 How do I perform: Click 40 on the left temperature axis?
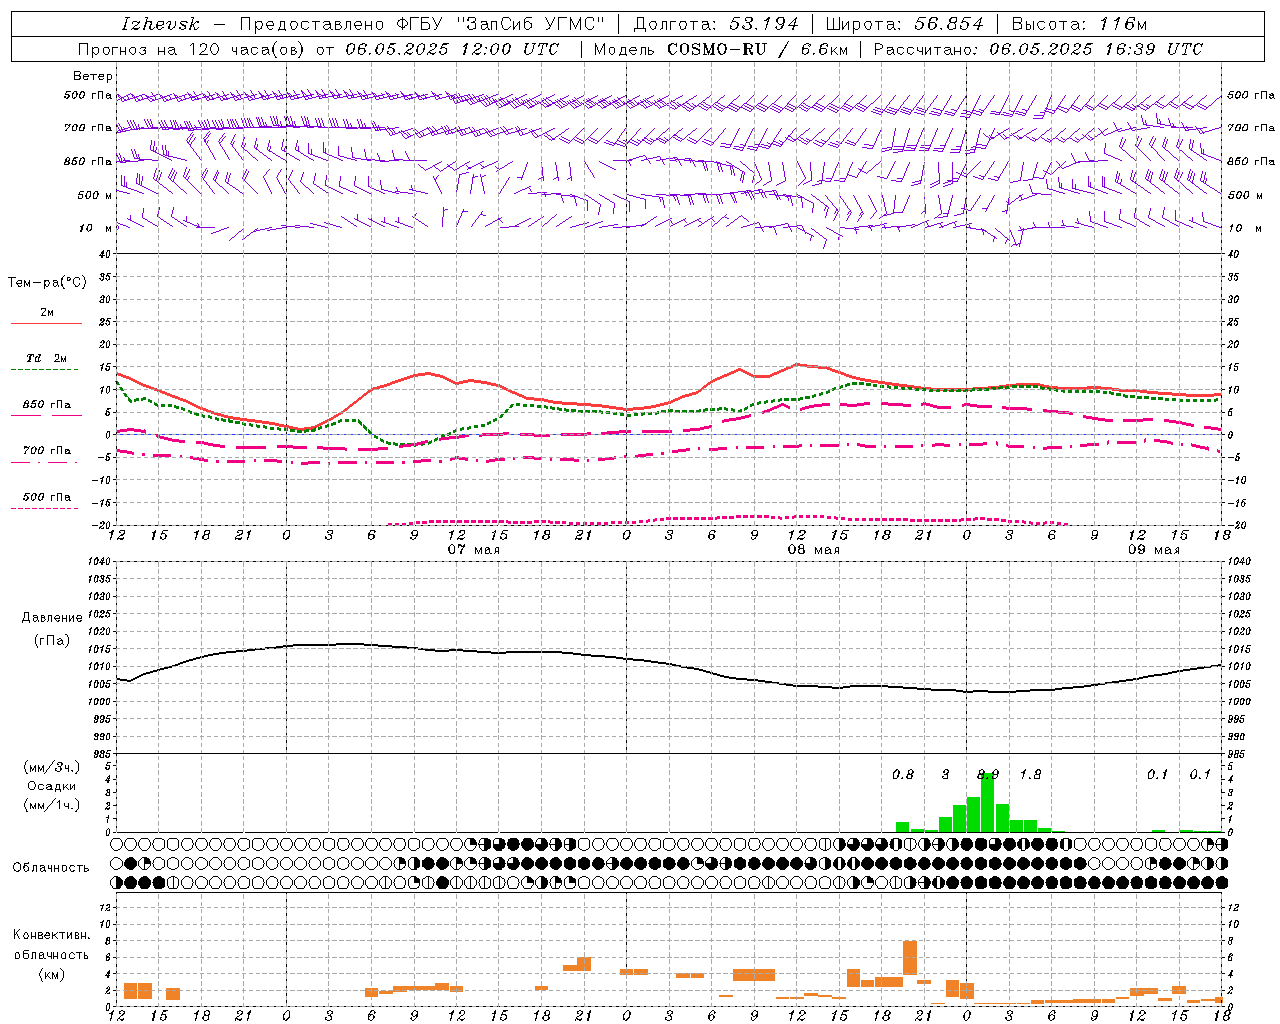[x=105, y=254]
